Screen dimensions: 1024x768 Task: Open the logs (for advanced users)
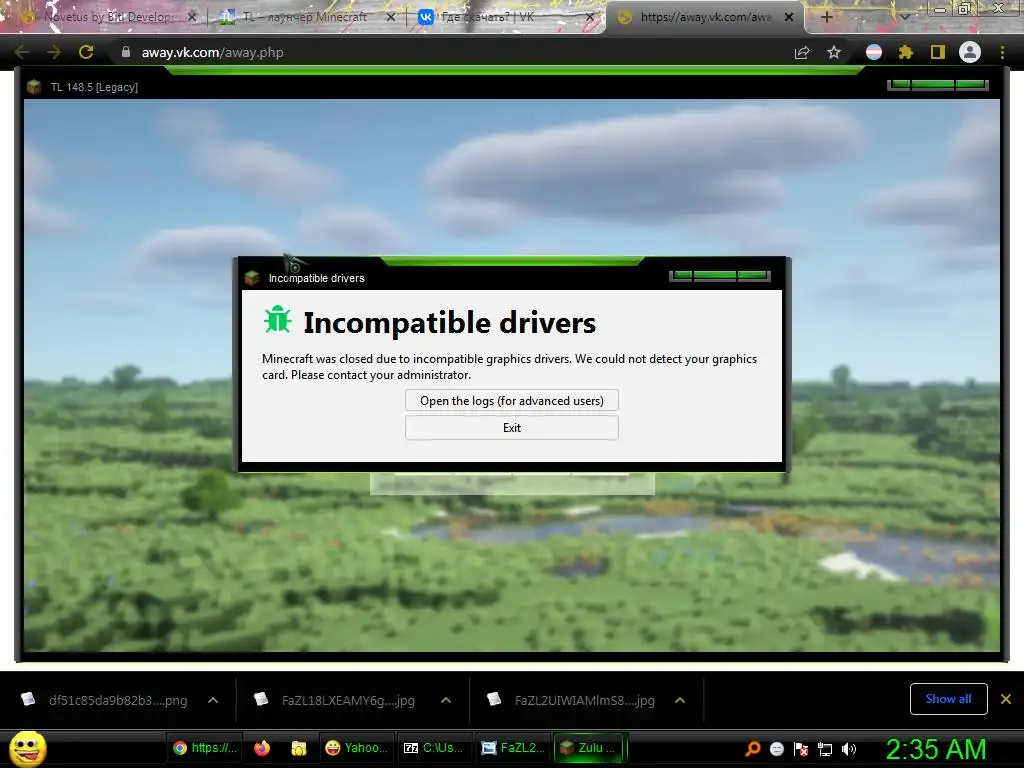(511, 400)
